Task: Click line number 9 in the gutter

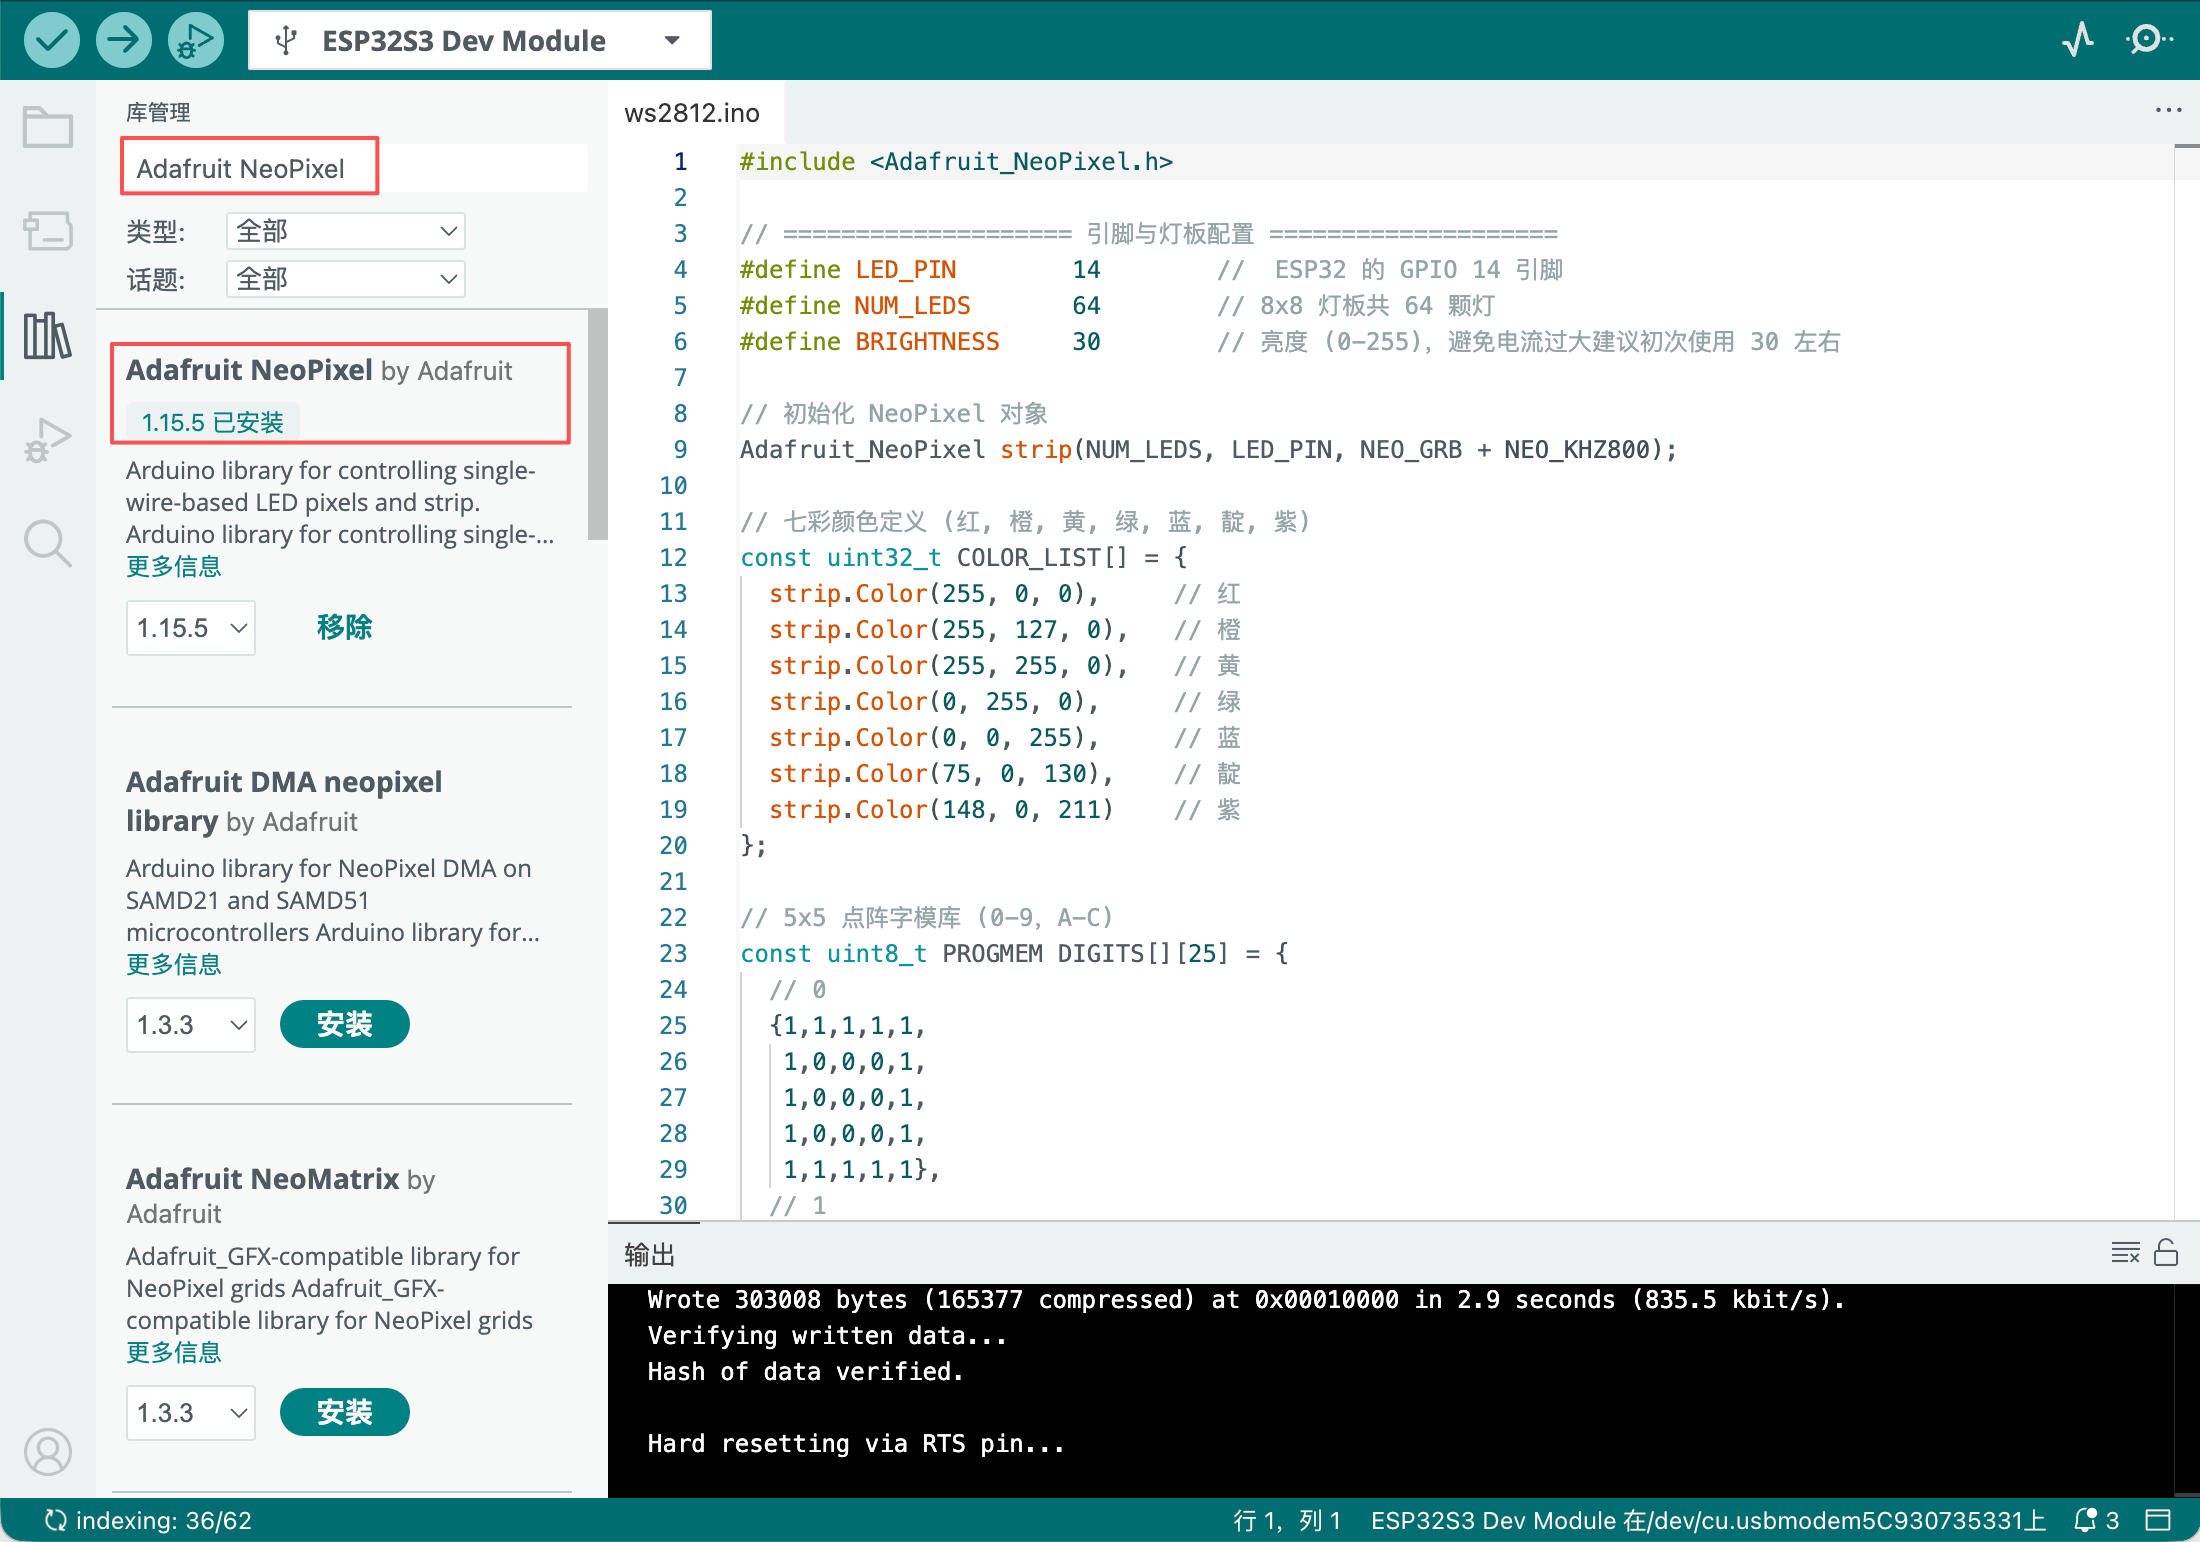Action: coord(680,450)
